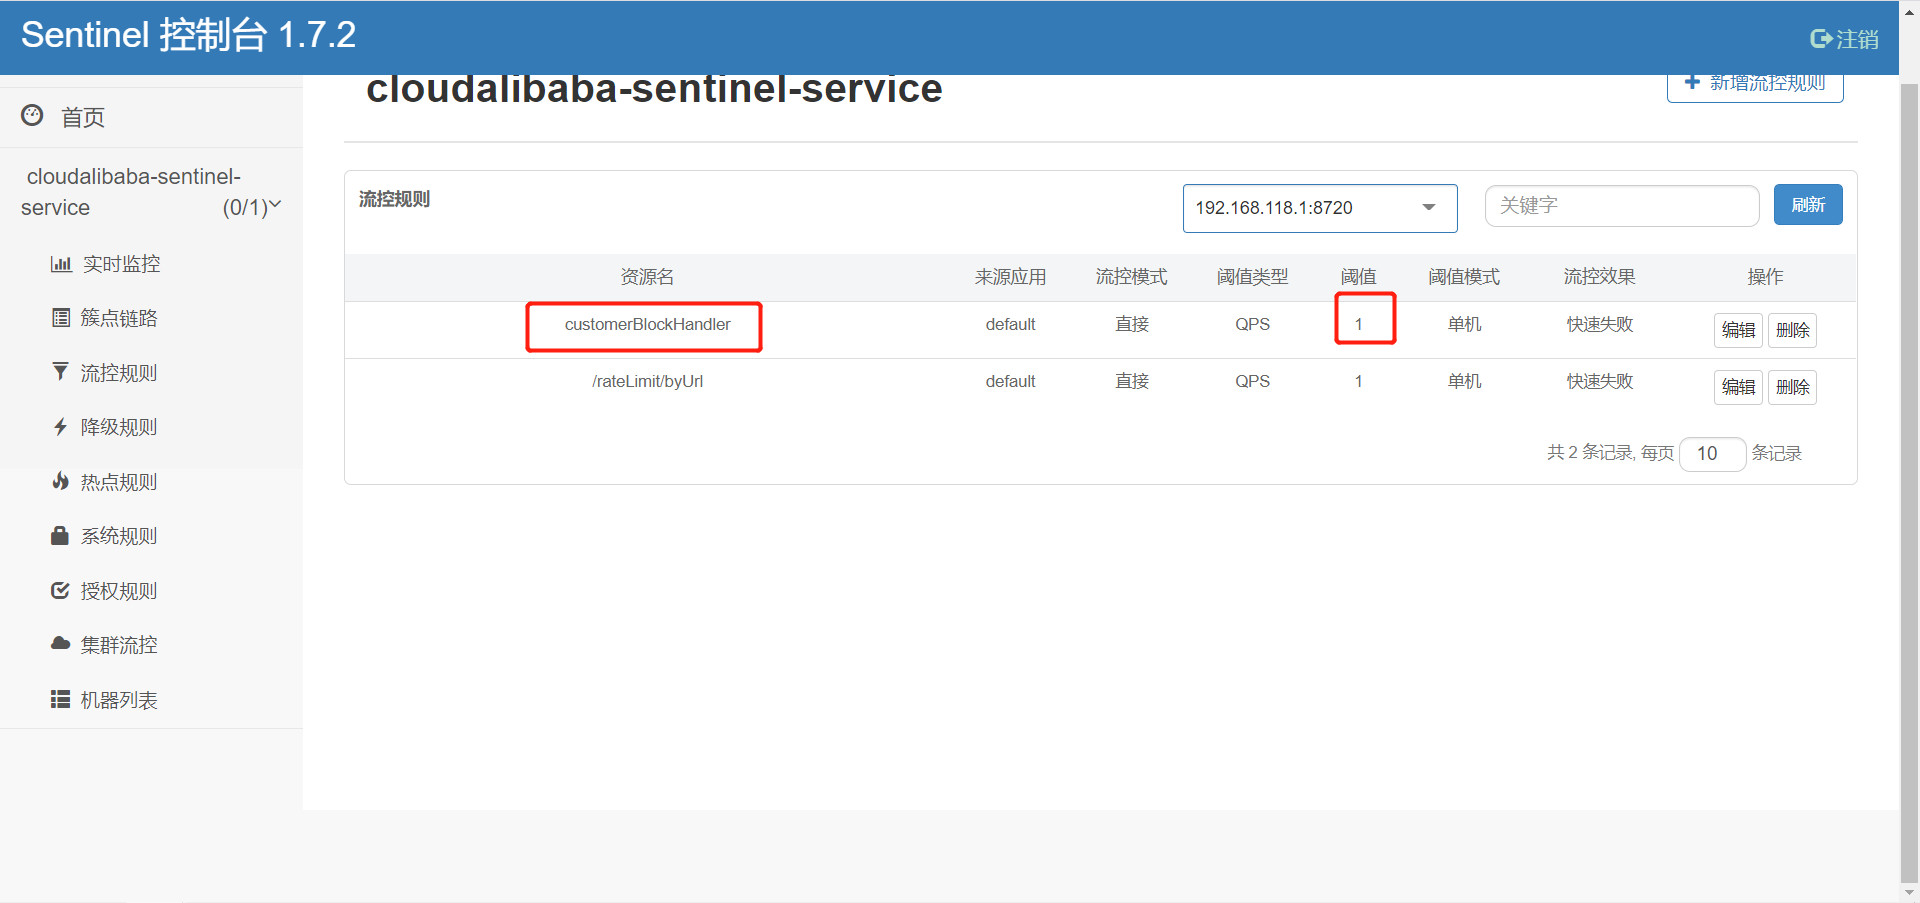
Task: Click the scrollbar down arrow
Action: coord(1909,892)
